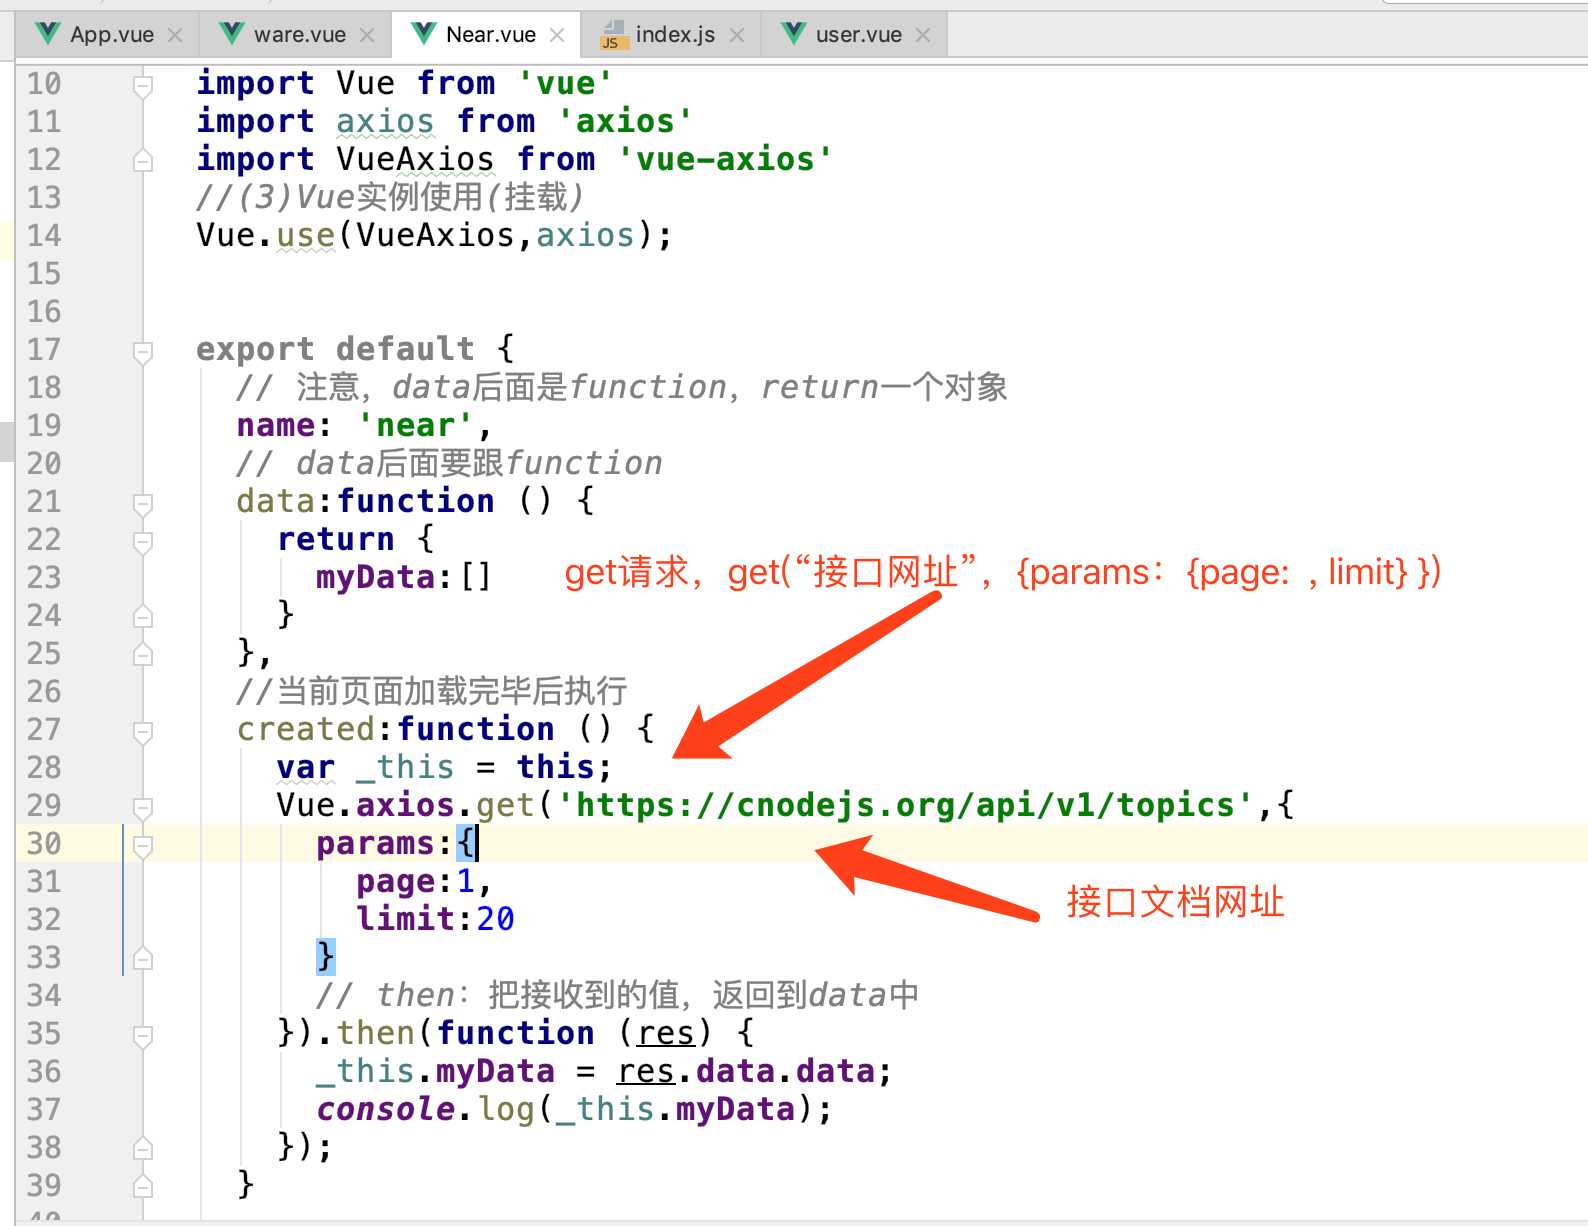Collapse params object fold at line 30
Screen dimensions: 1588x1226
click(143, 845)
